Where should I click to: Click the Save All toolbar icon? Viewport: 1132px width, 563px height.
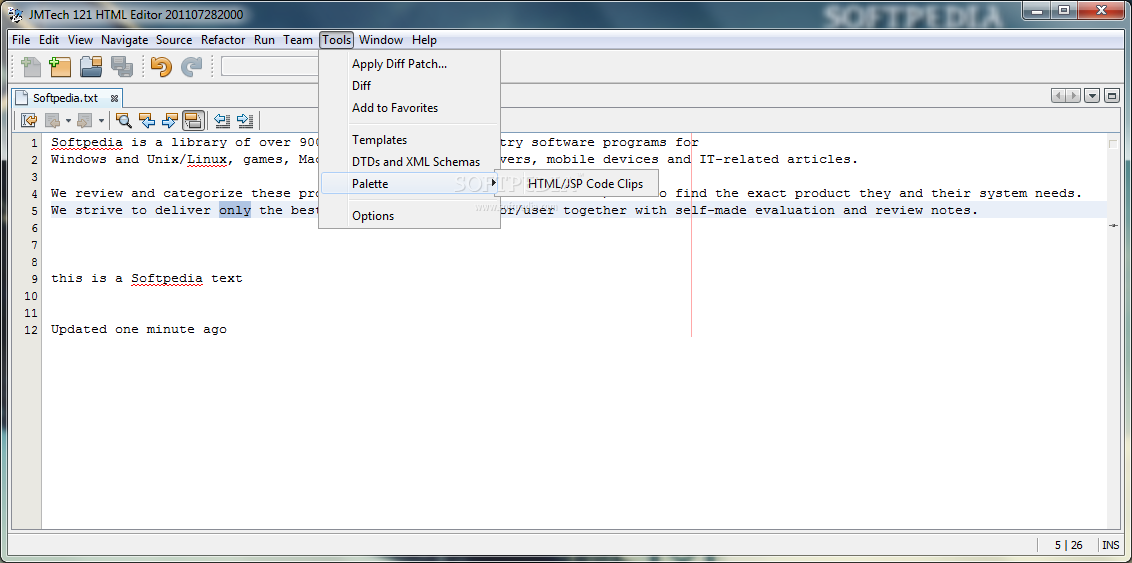[x=121, y=67]
